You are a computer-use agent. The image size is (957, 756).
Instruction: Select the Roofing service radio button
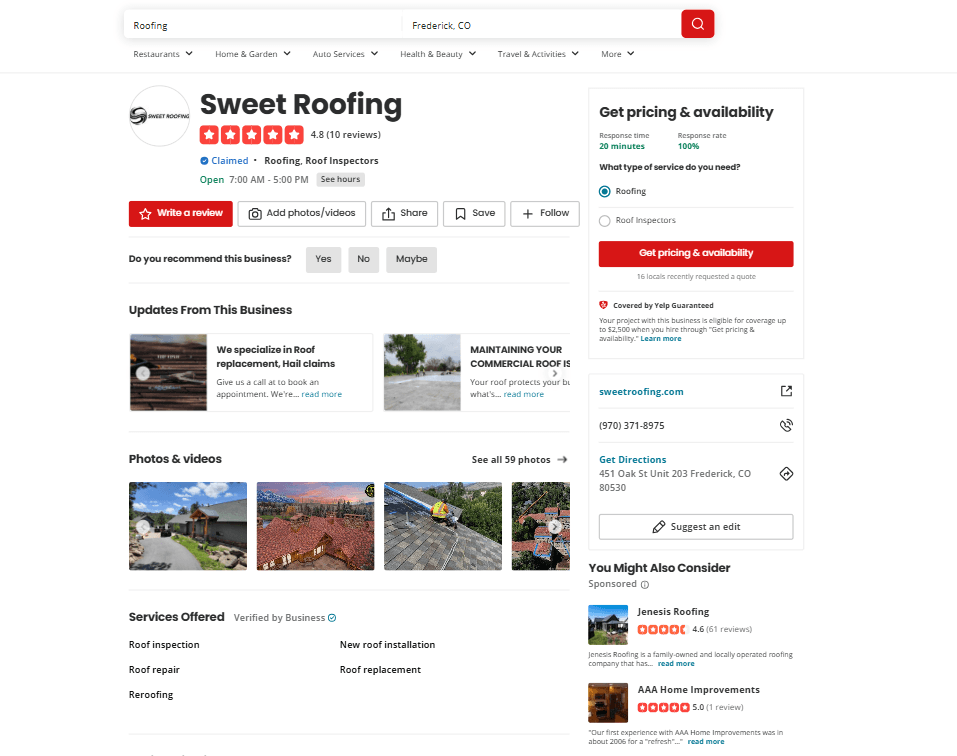coord(604,191)
